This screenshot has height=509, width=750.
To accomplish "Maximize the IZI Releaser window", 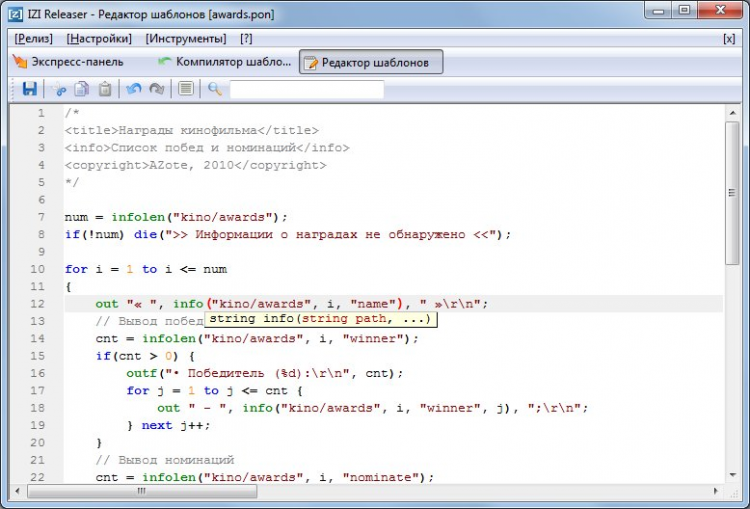I will click(684, 10).
